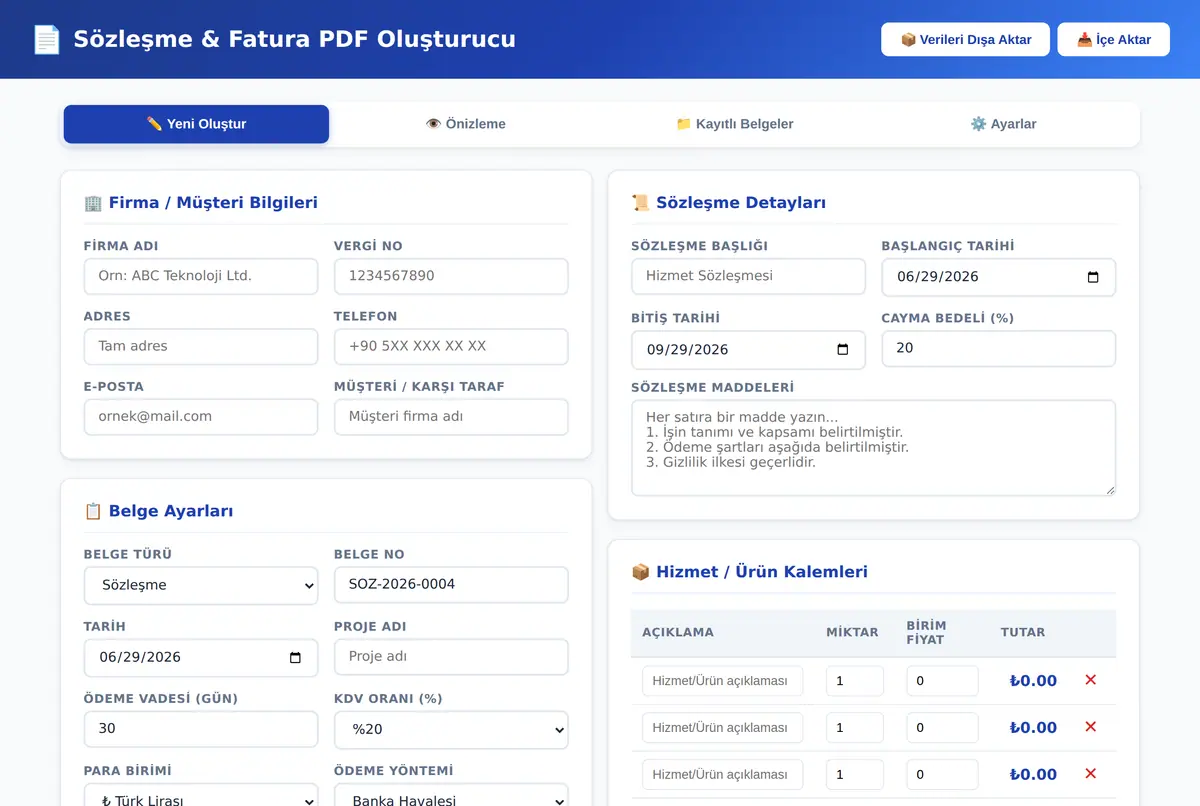Click the Açıklama column header
This screenshot has height=806, width=1200.
678,632
